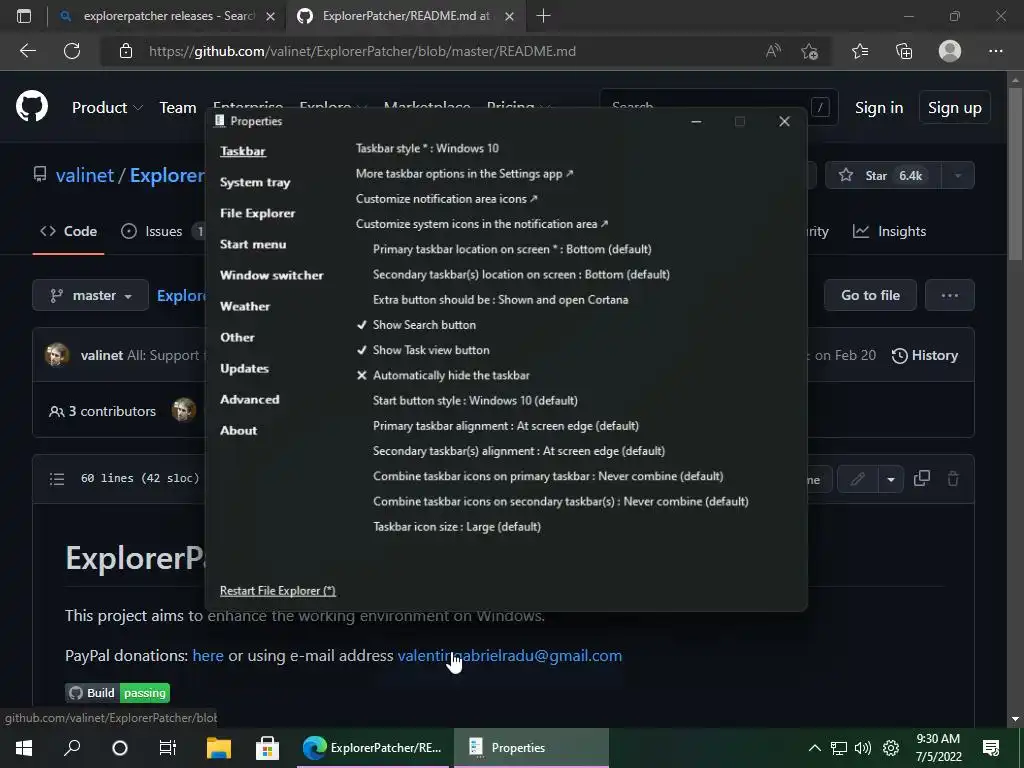
Task: Star the repository button
Action: coord(884,175)
